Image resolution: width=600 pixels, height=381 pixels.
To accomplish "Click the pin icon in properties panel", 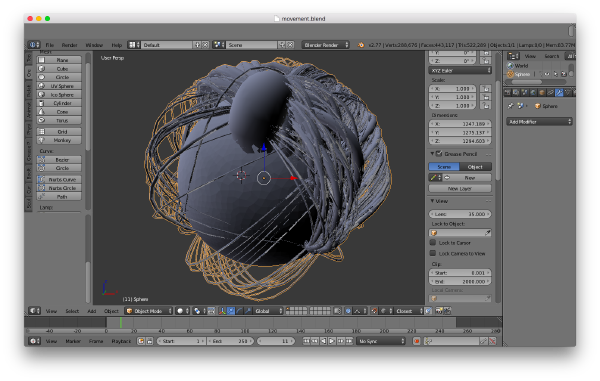I will (510, 106).
